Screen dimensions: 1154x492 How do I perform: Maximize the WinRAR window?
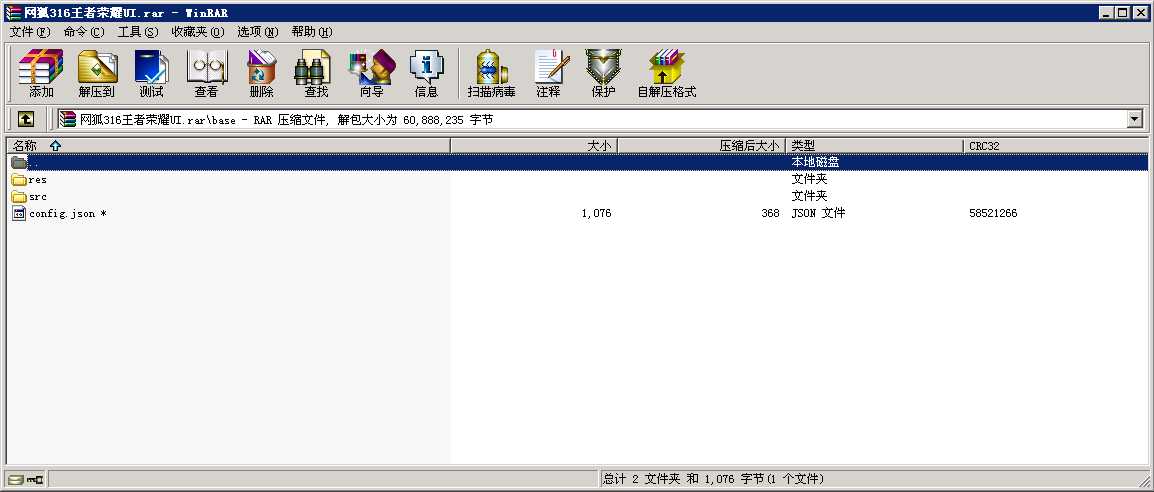[x=1122, y=13]
